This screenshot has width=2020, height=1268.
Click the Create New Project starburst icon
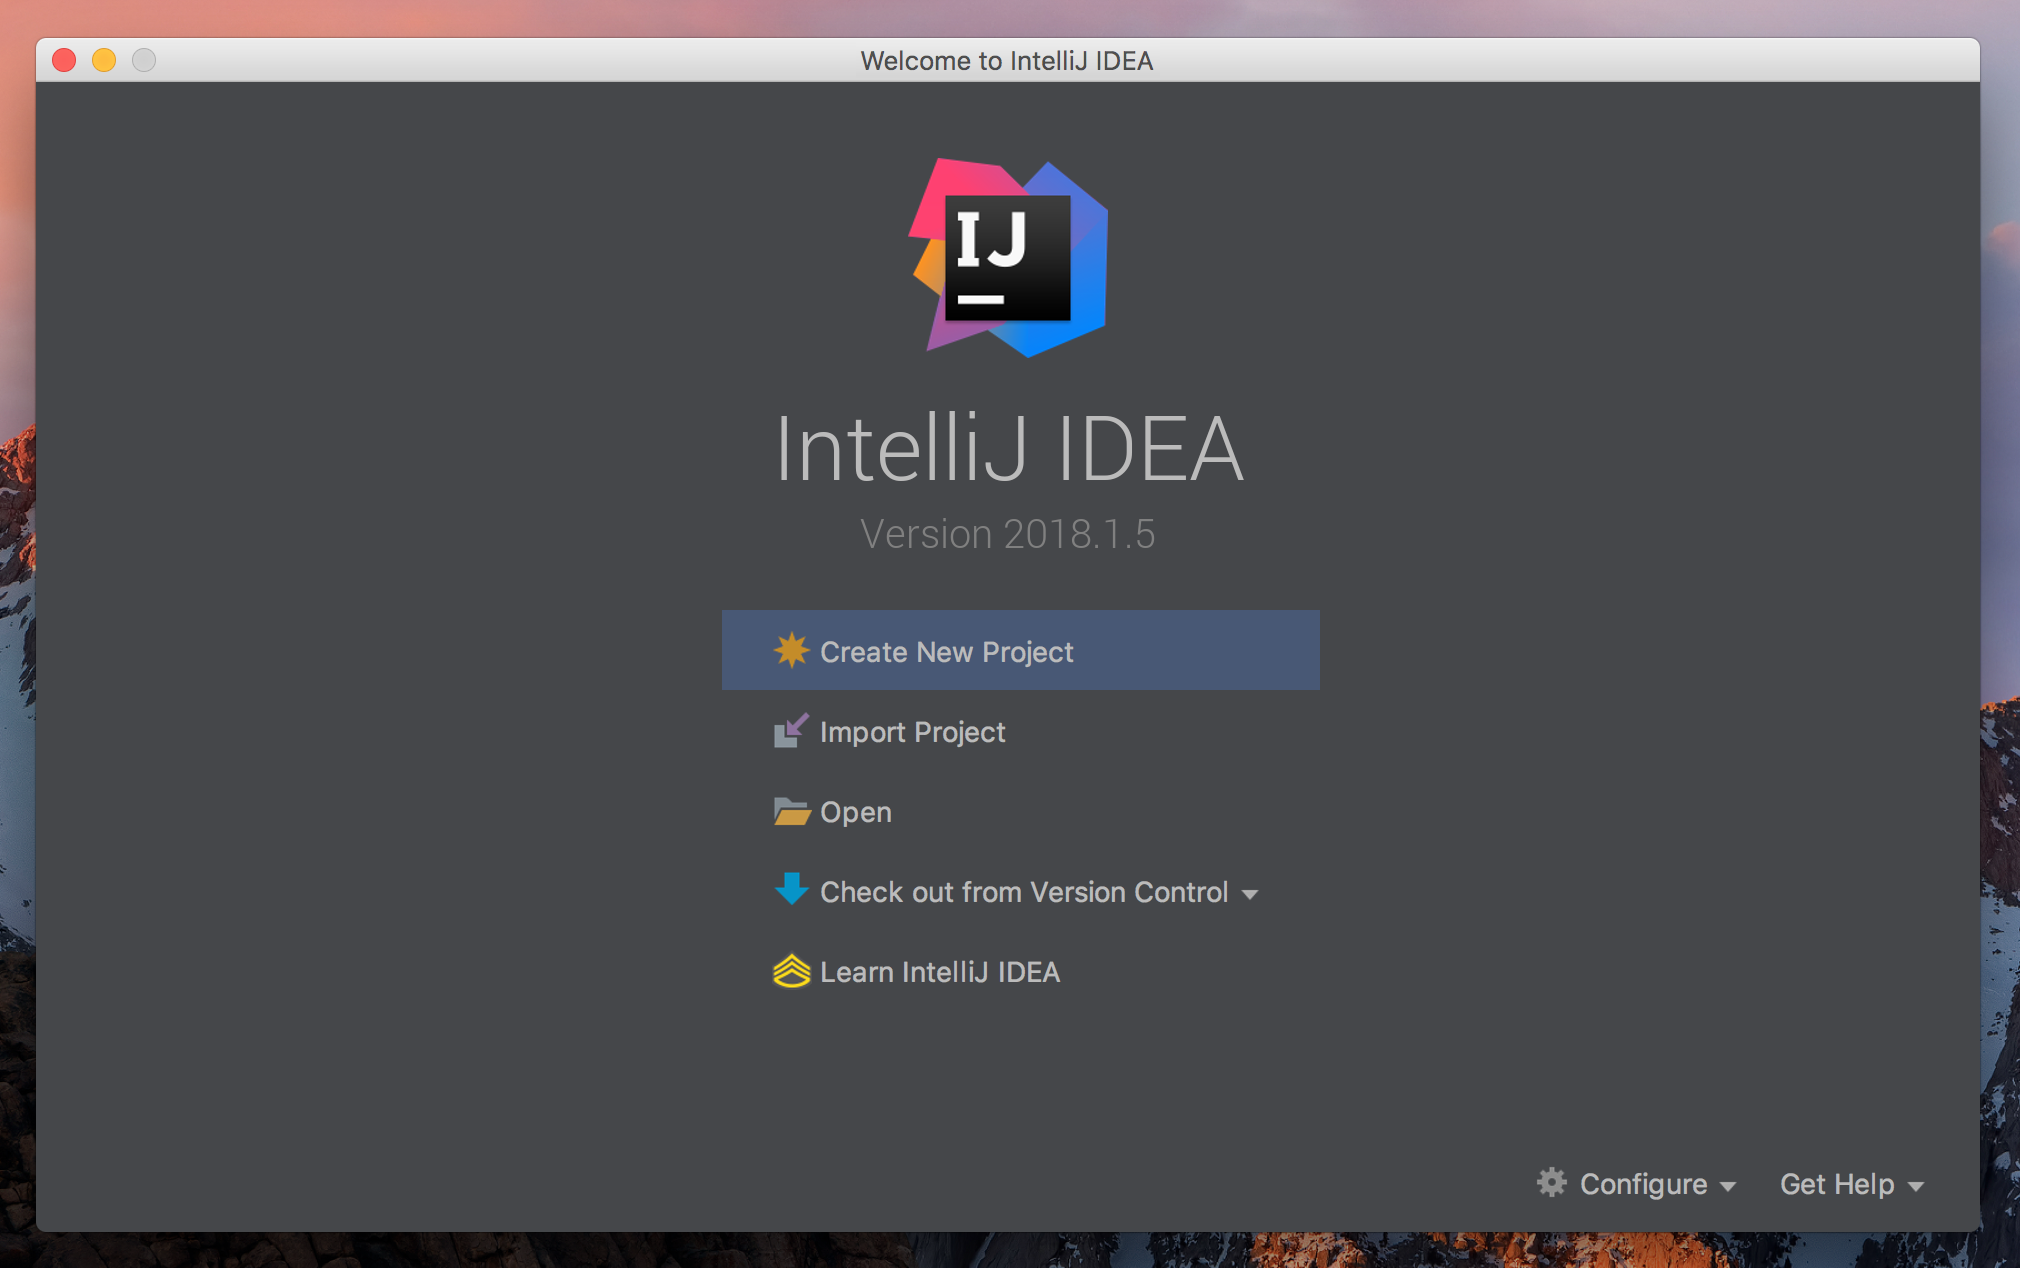click(x=791, y=651)
